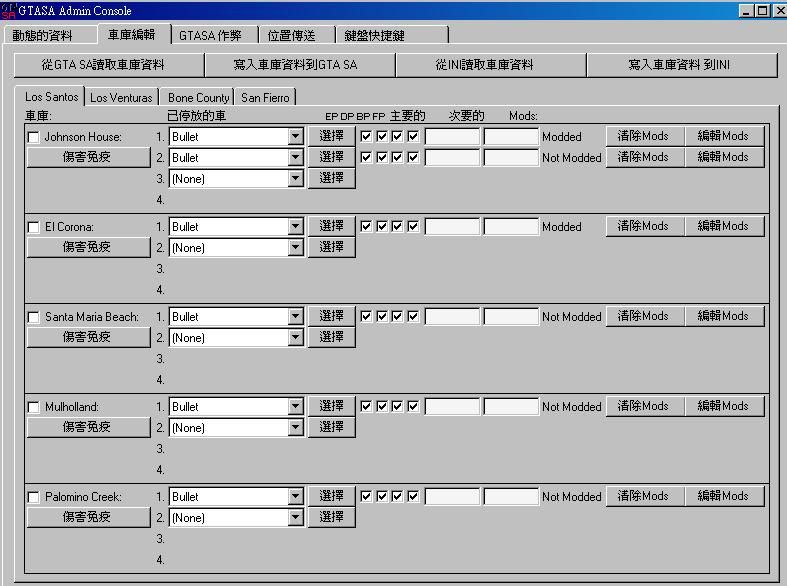Click primary color field for Santa Maria Beach
Viewport: 787px width, 586px height.
pyautogui.click(x=452, y=317)
